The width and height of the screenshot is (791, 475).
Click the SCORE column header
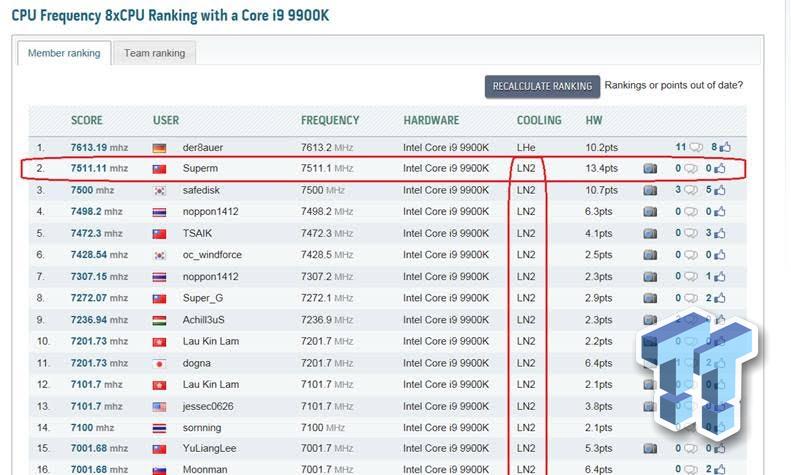pyautogui.click(x=87, y=120)
